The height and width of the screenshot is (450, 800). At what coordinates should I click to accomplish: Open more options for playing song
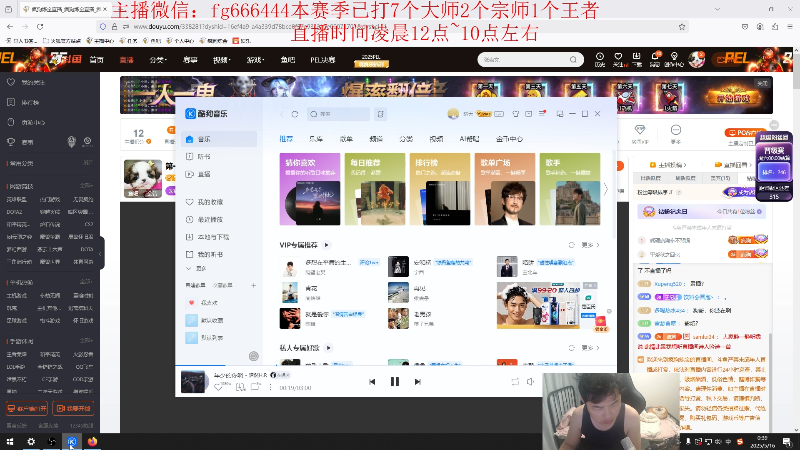[x=270, y=387]
